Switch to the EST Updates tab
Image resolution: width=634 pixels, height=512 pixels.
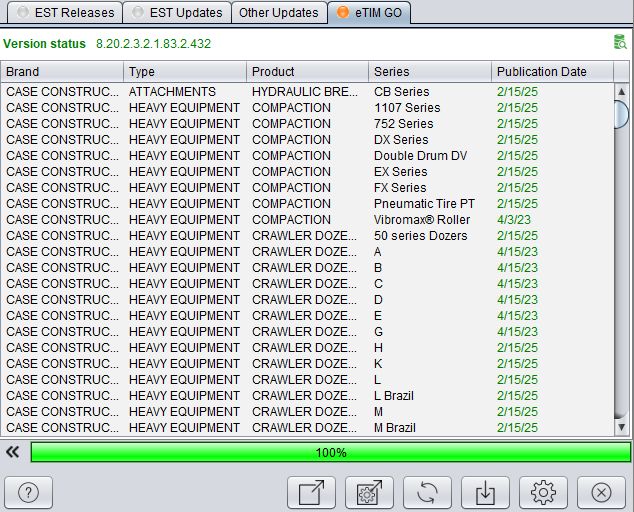tap(177, 13)
